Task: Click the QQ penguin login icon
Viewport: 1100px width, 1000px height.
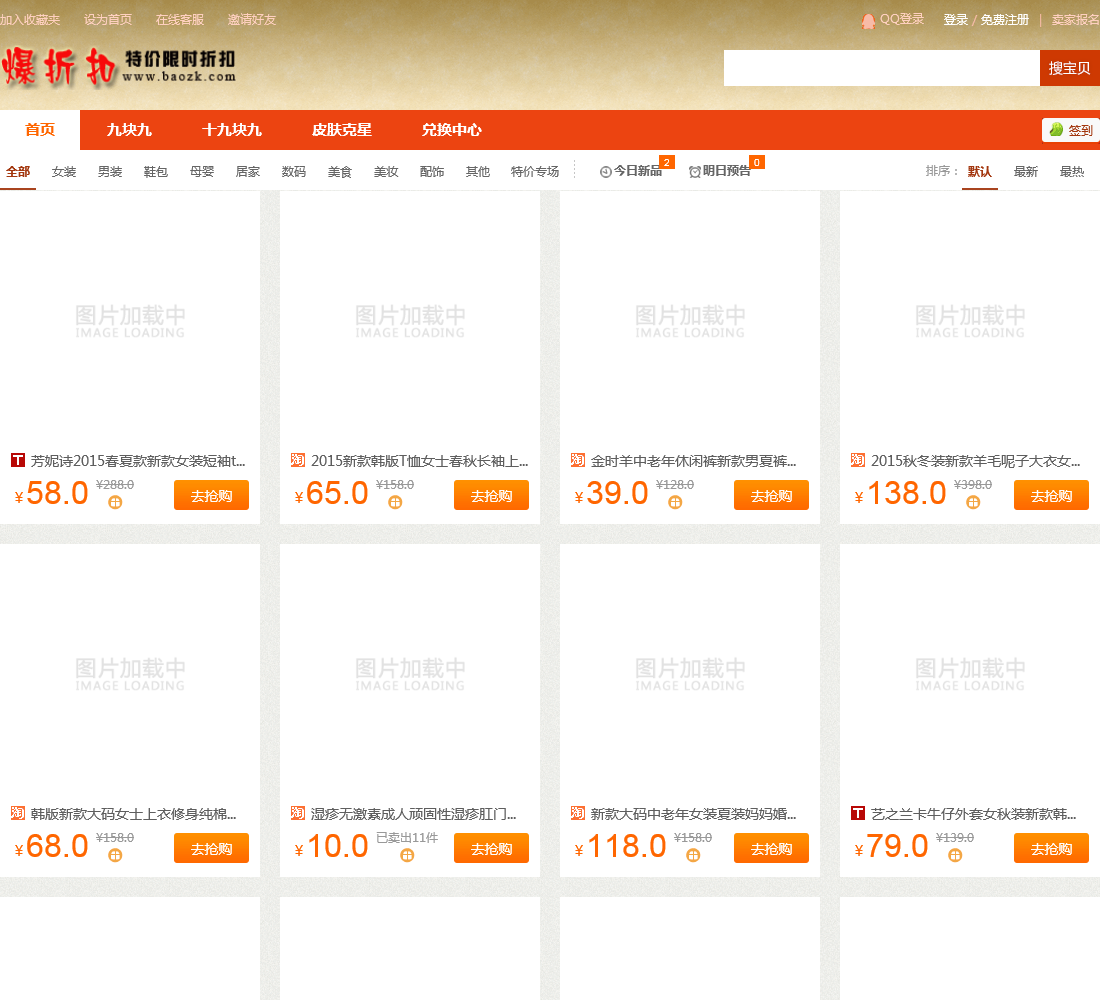Action: [868, 20]
